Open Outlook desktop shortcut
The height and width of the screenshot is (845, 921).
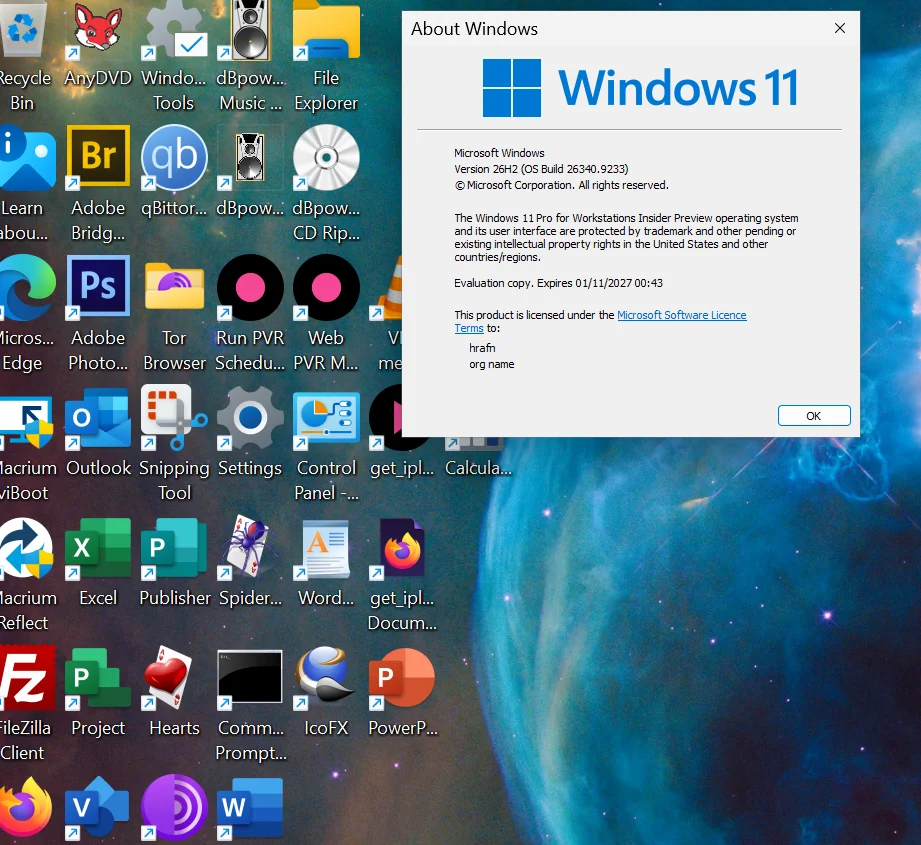(98, 418)
